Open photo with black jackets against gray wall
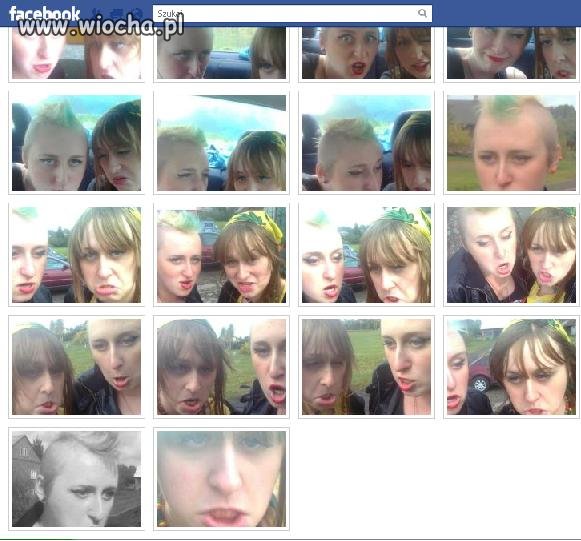 (511, 255)
